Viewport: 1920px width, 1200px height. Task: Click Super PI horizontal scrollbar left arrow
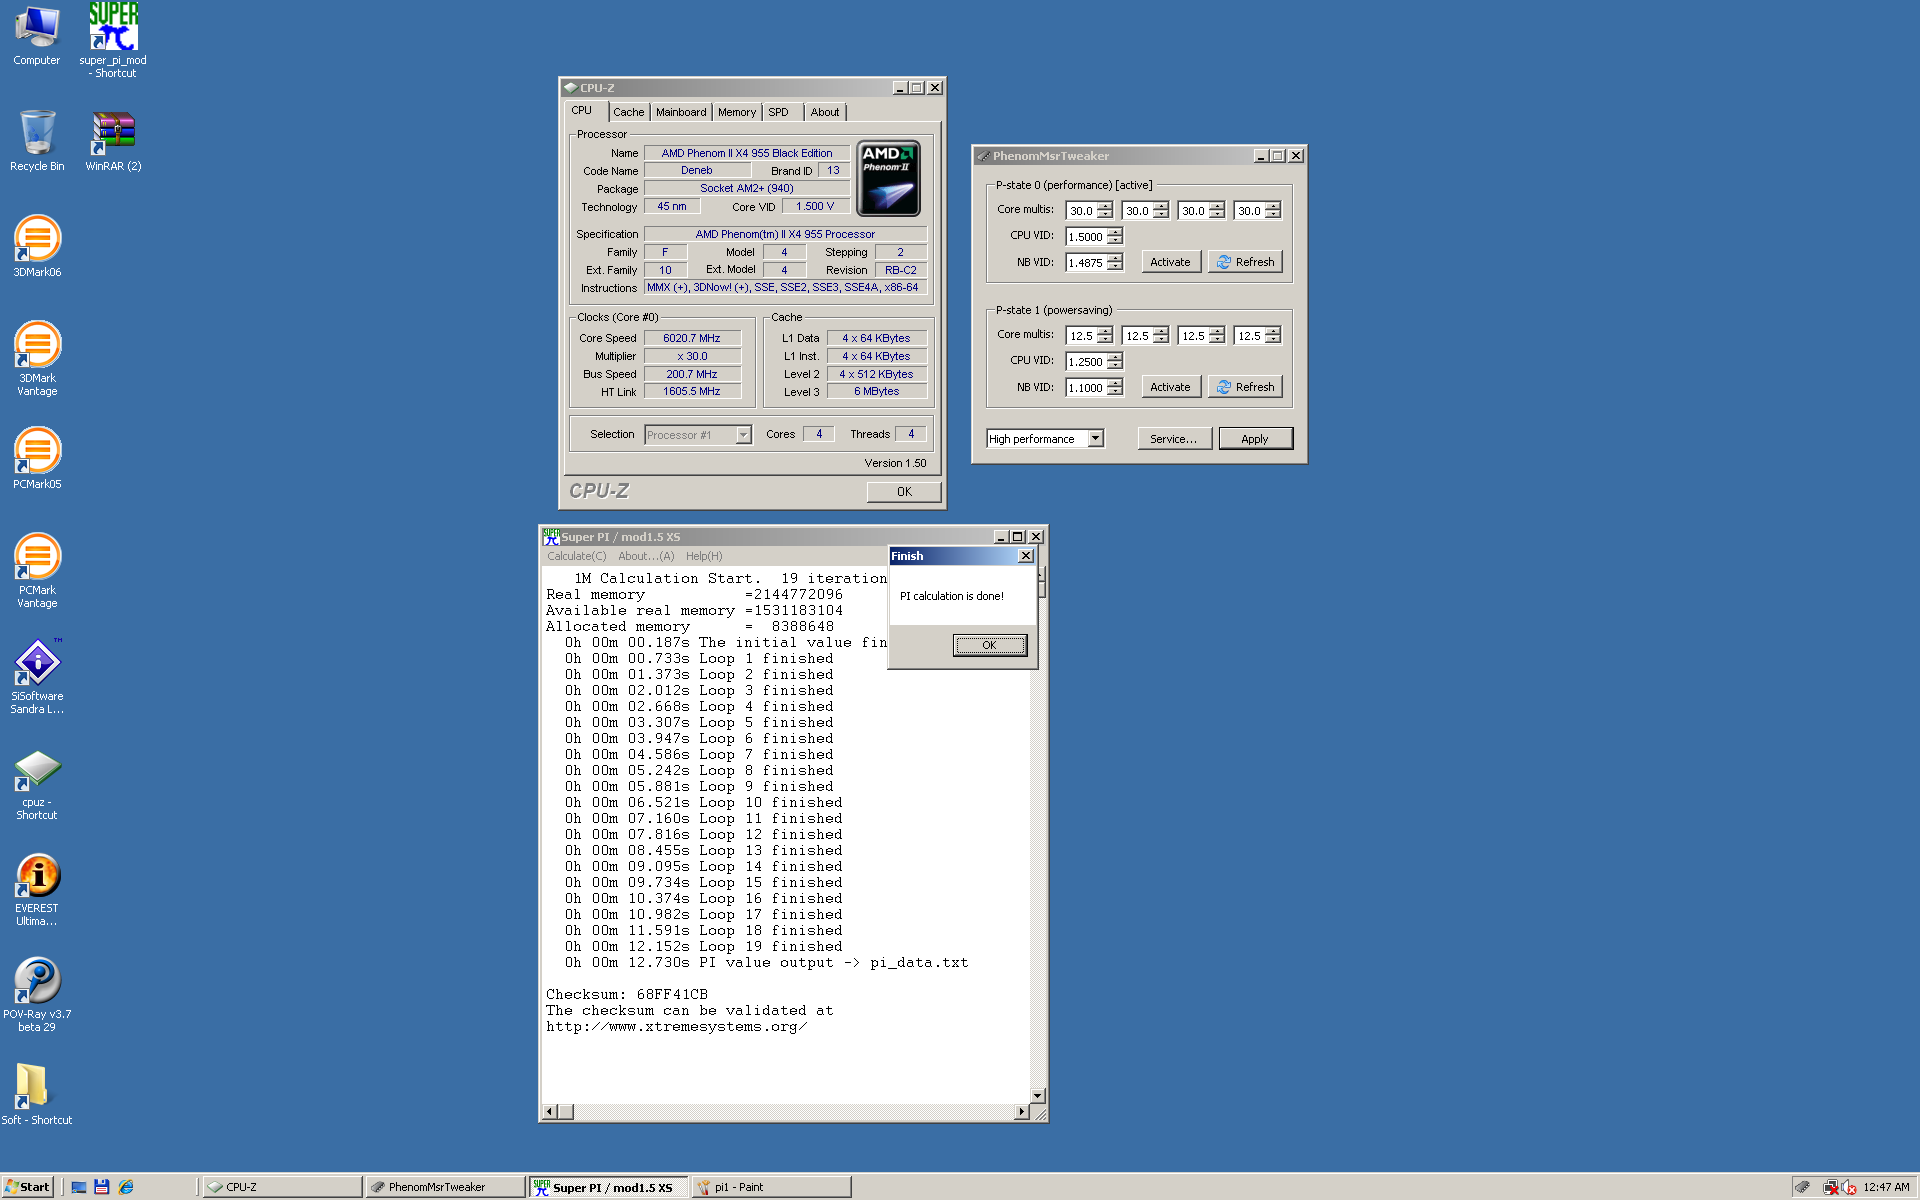(x=549, y=1111)
